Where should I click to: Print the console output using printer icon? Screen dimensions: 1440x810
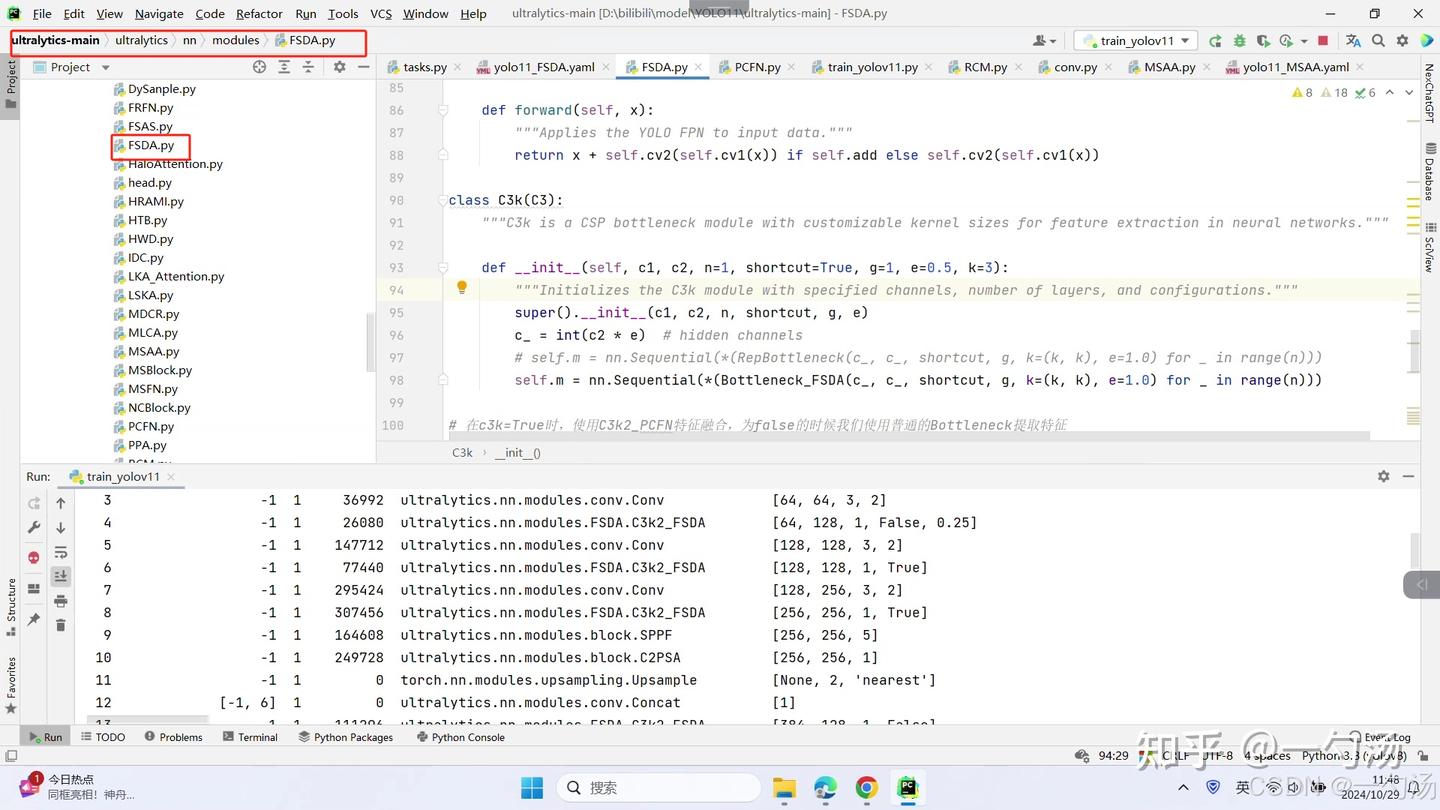coord(61,601)
